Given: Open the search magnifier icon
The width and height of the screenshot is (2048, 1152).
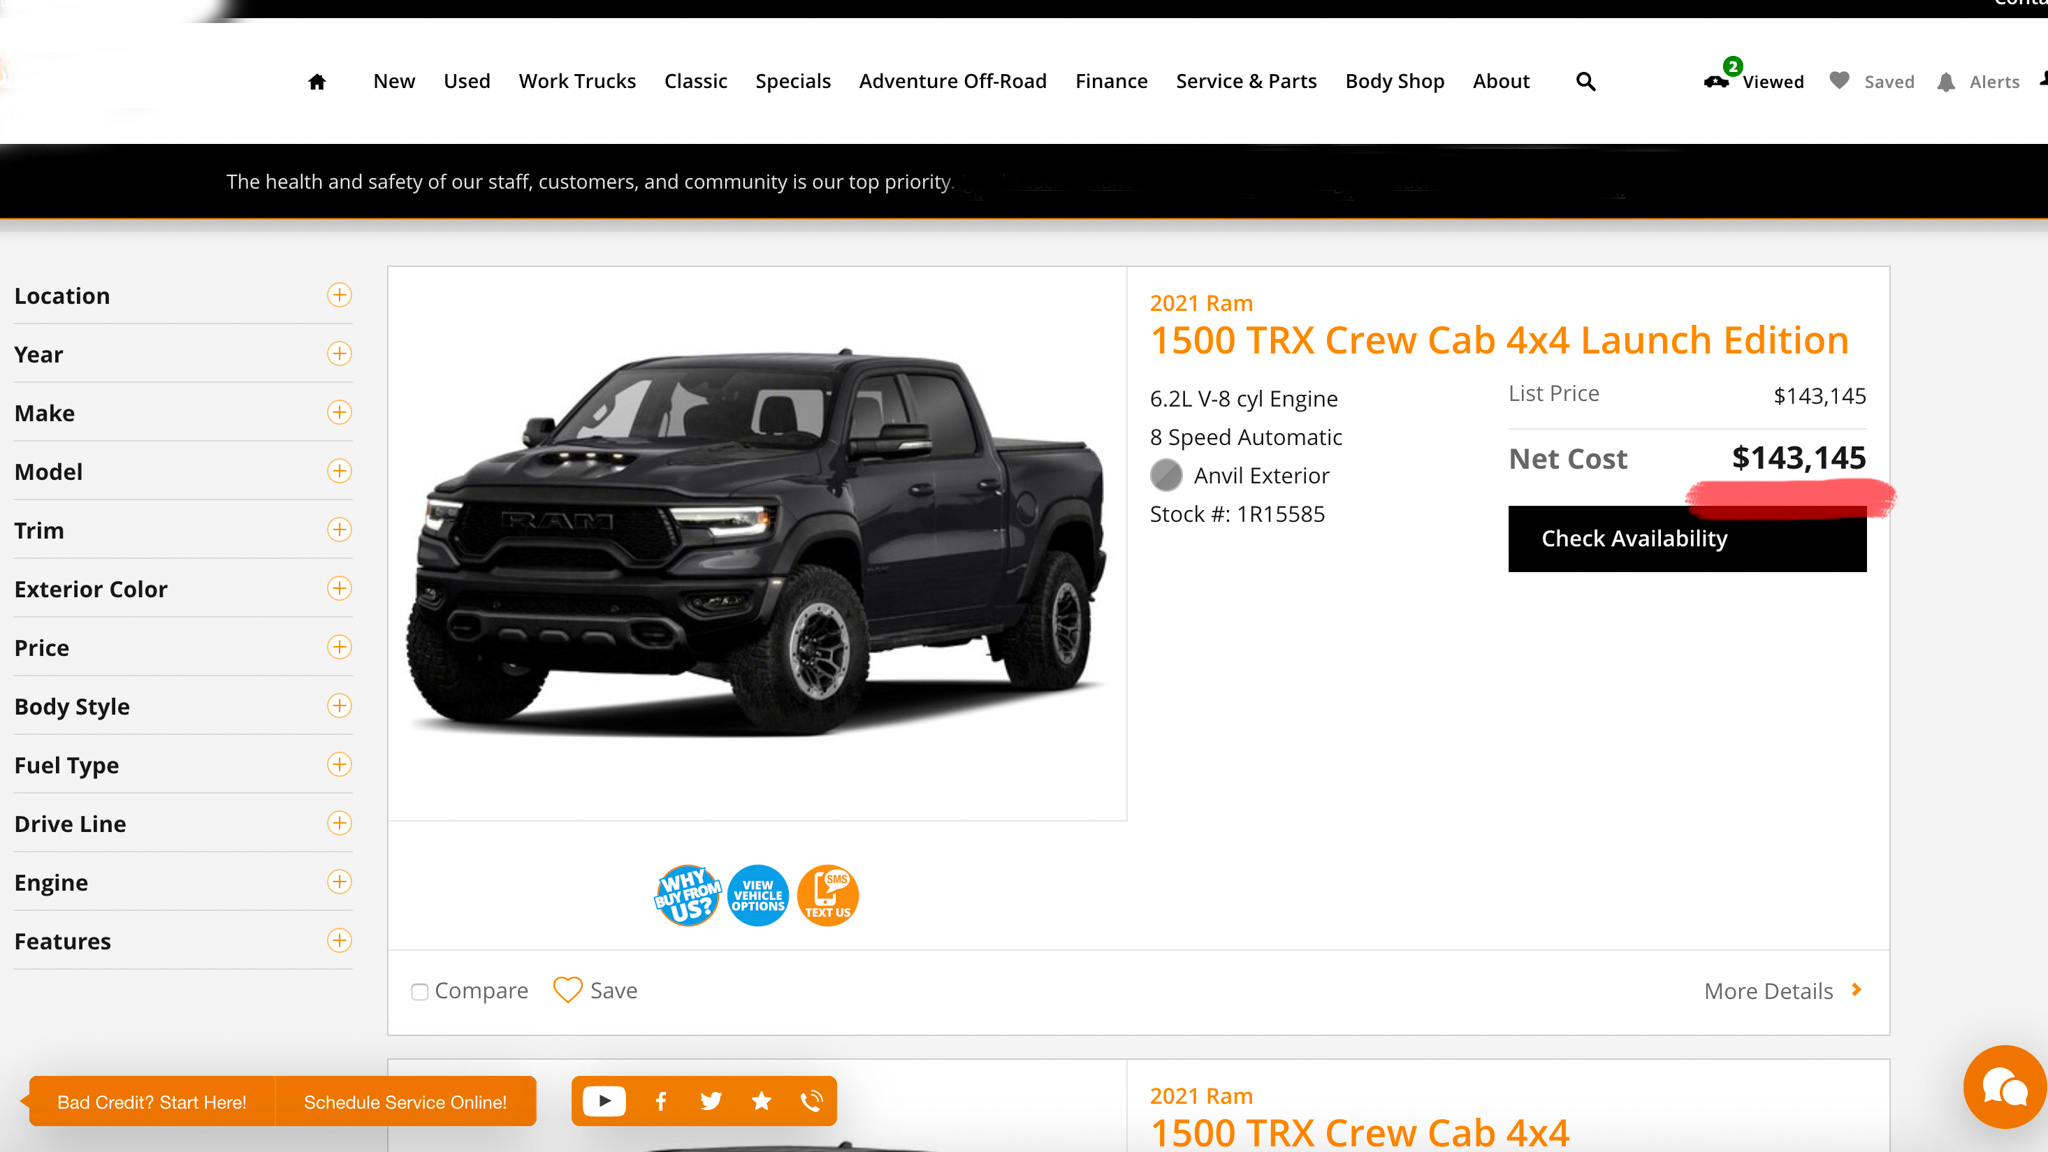Looking at the screenshot, I should coord(1586,81).
